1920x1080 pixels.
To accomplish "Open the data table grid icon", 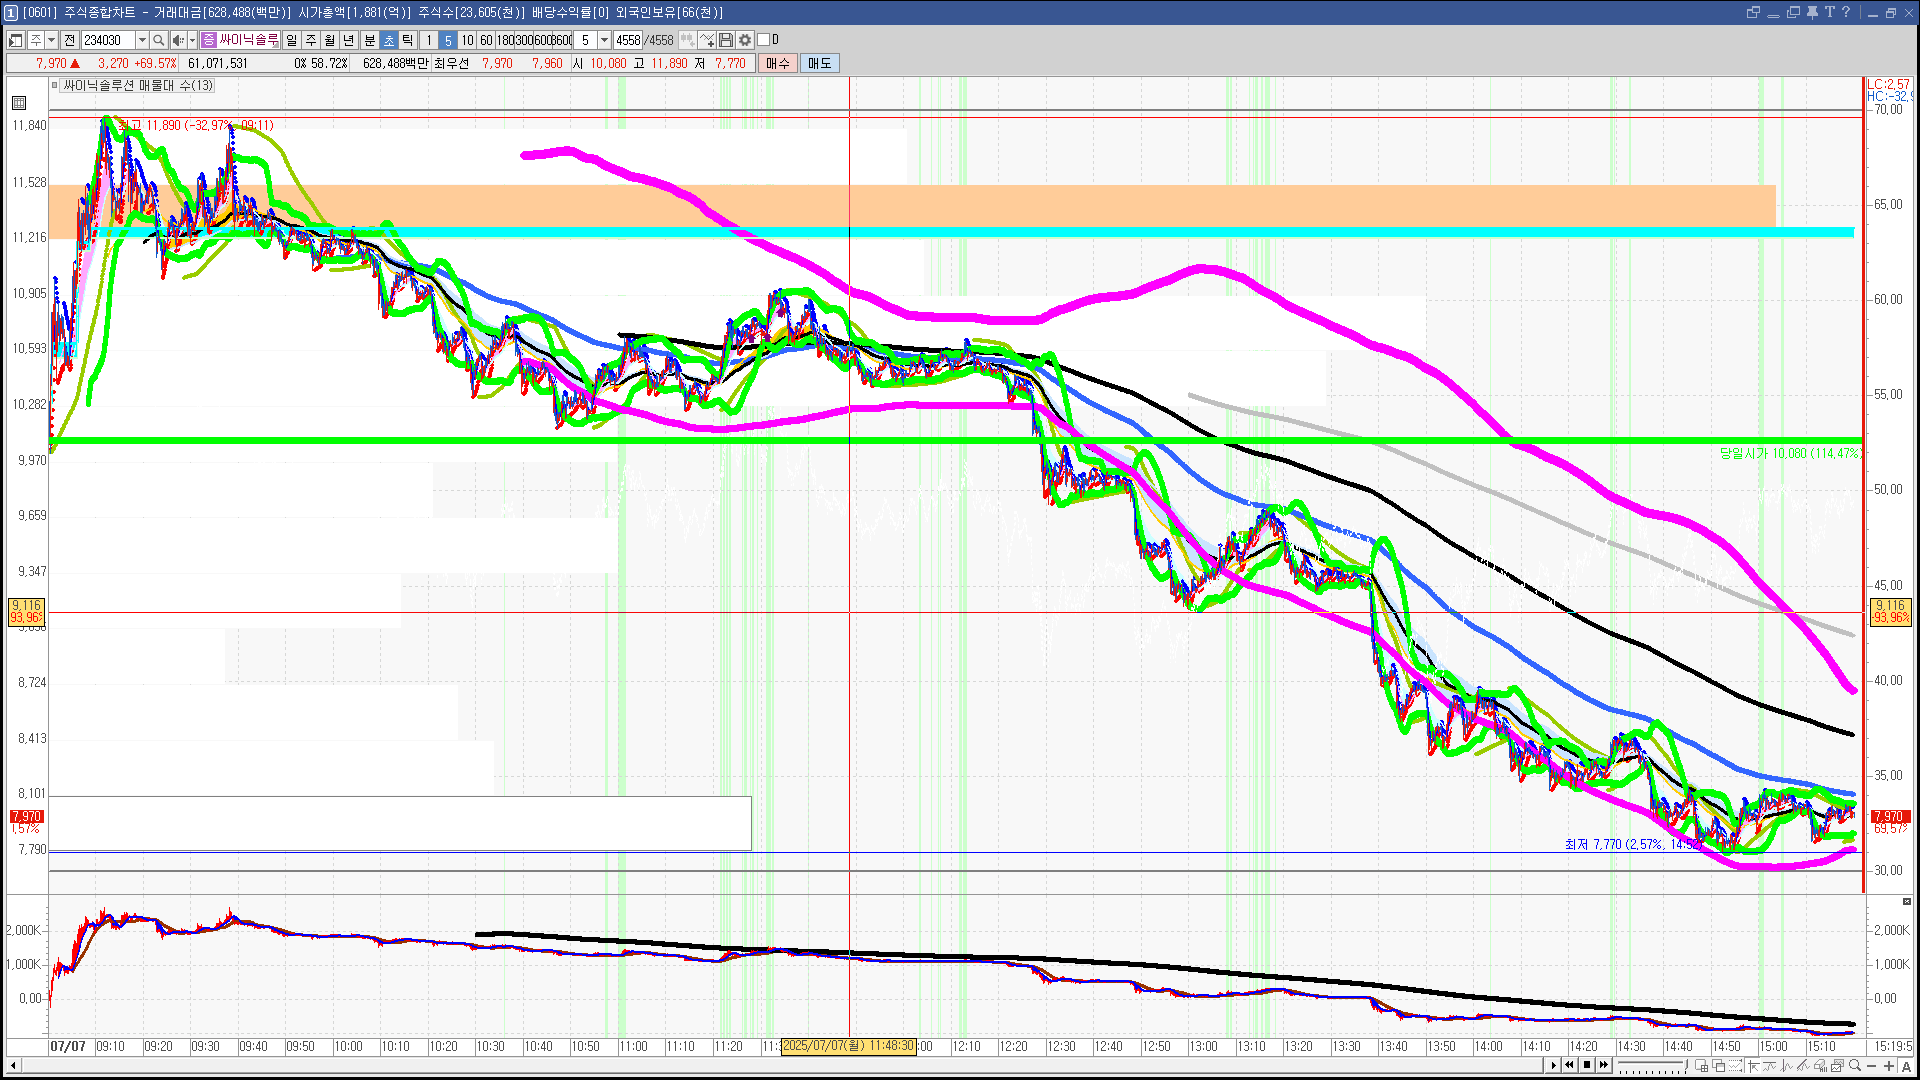I will point(19,103).
